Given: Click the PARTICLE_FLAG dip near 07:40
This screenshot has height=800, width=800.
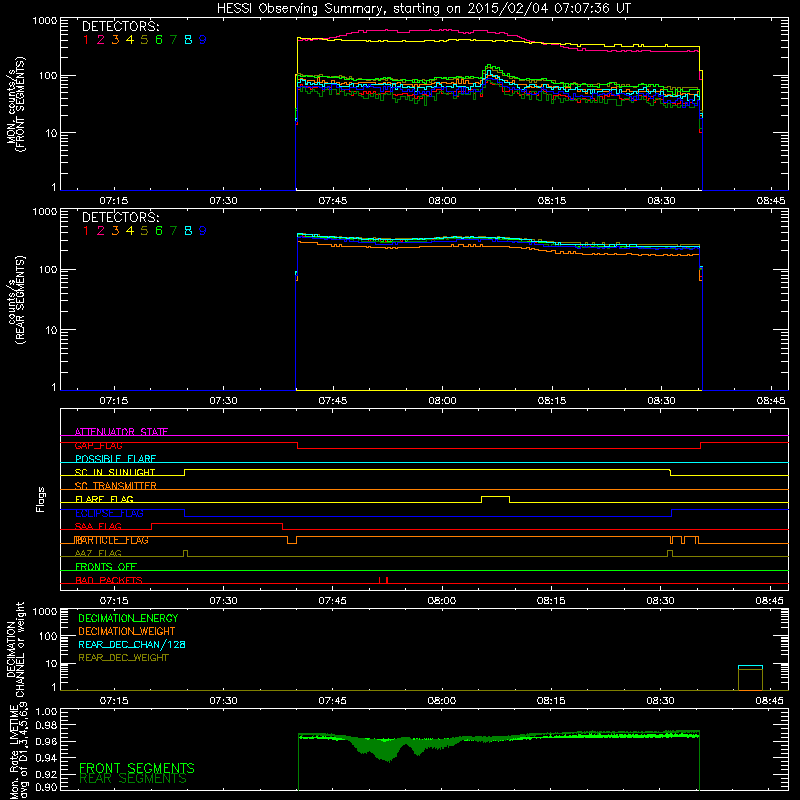Looking at the screenshot, I should pos(292,540).
